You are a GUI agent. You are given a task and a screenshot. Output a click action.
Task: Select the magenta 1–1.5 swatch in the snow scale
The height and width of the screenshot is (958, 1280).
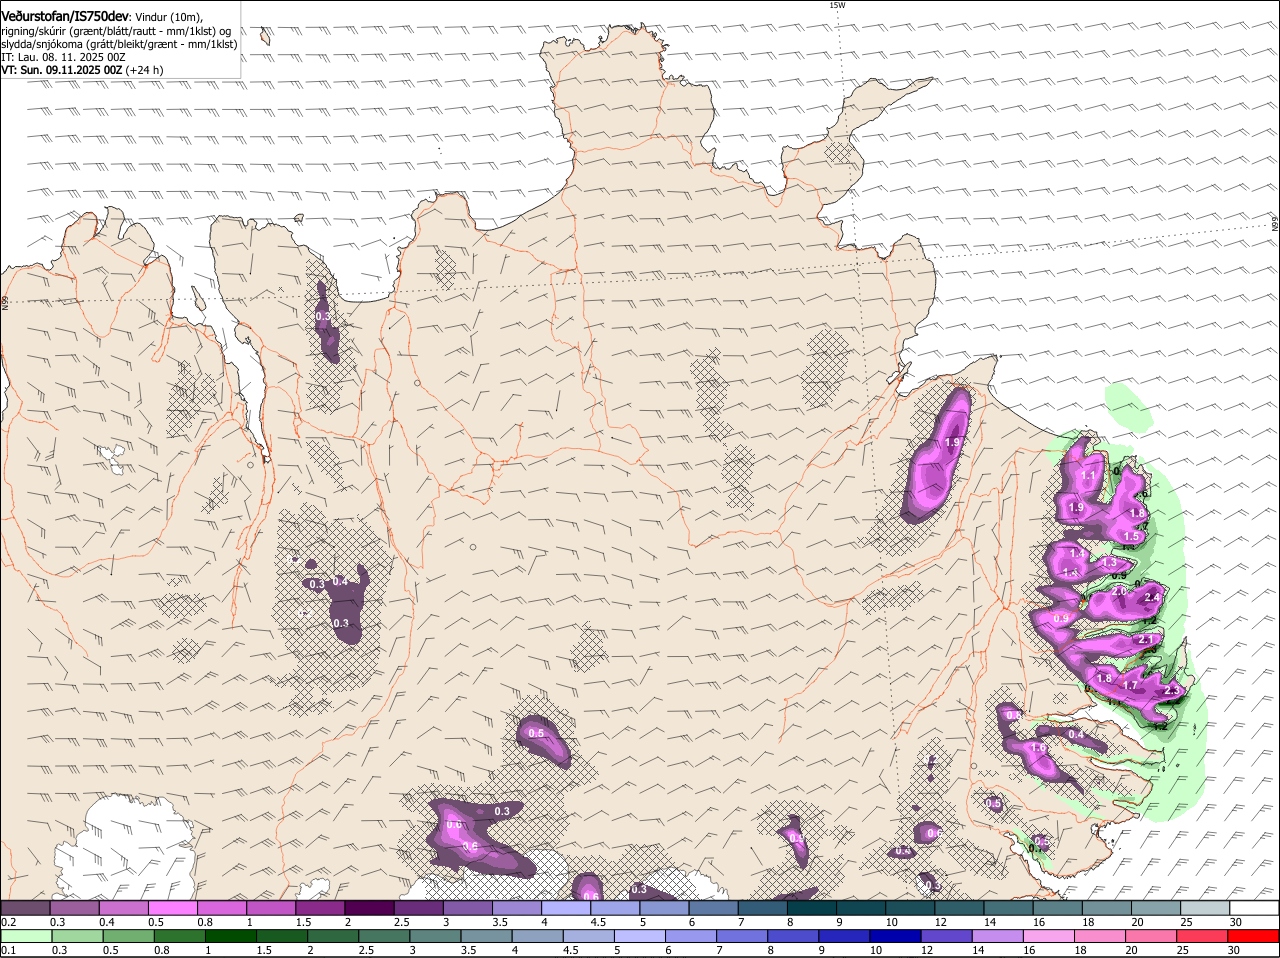pyautogui.click(x=271, y=908)
